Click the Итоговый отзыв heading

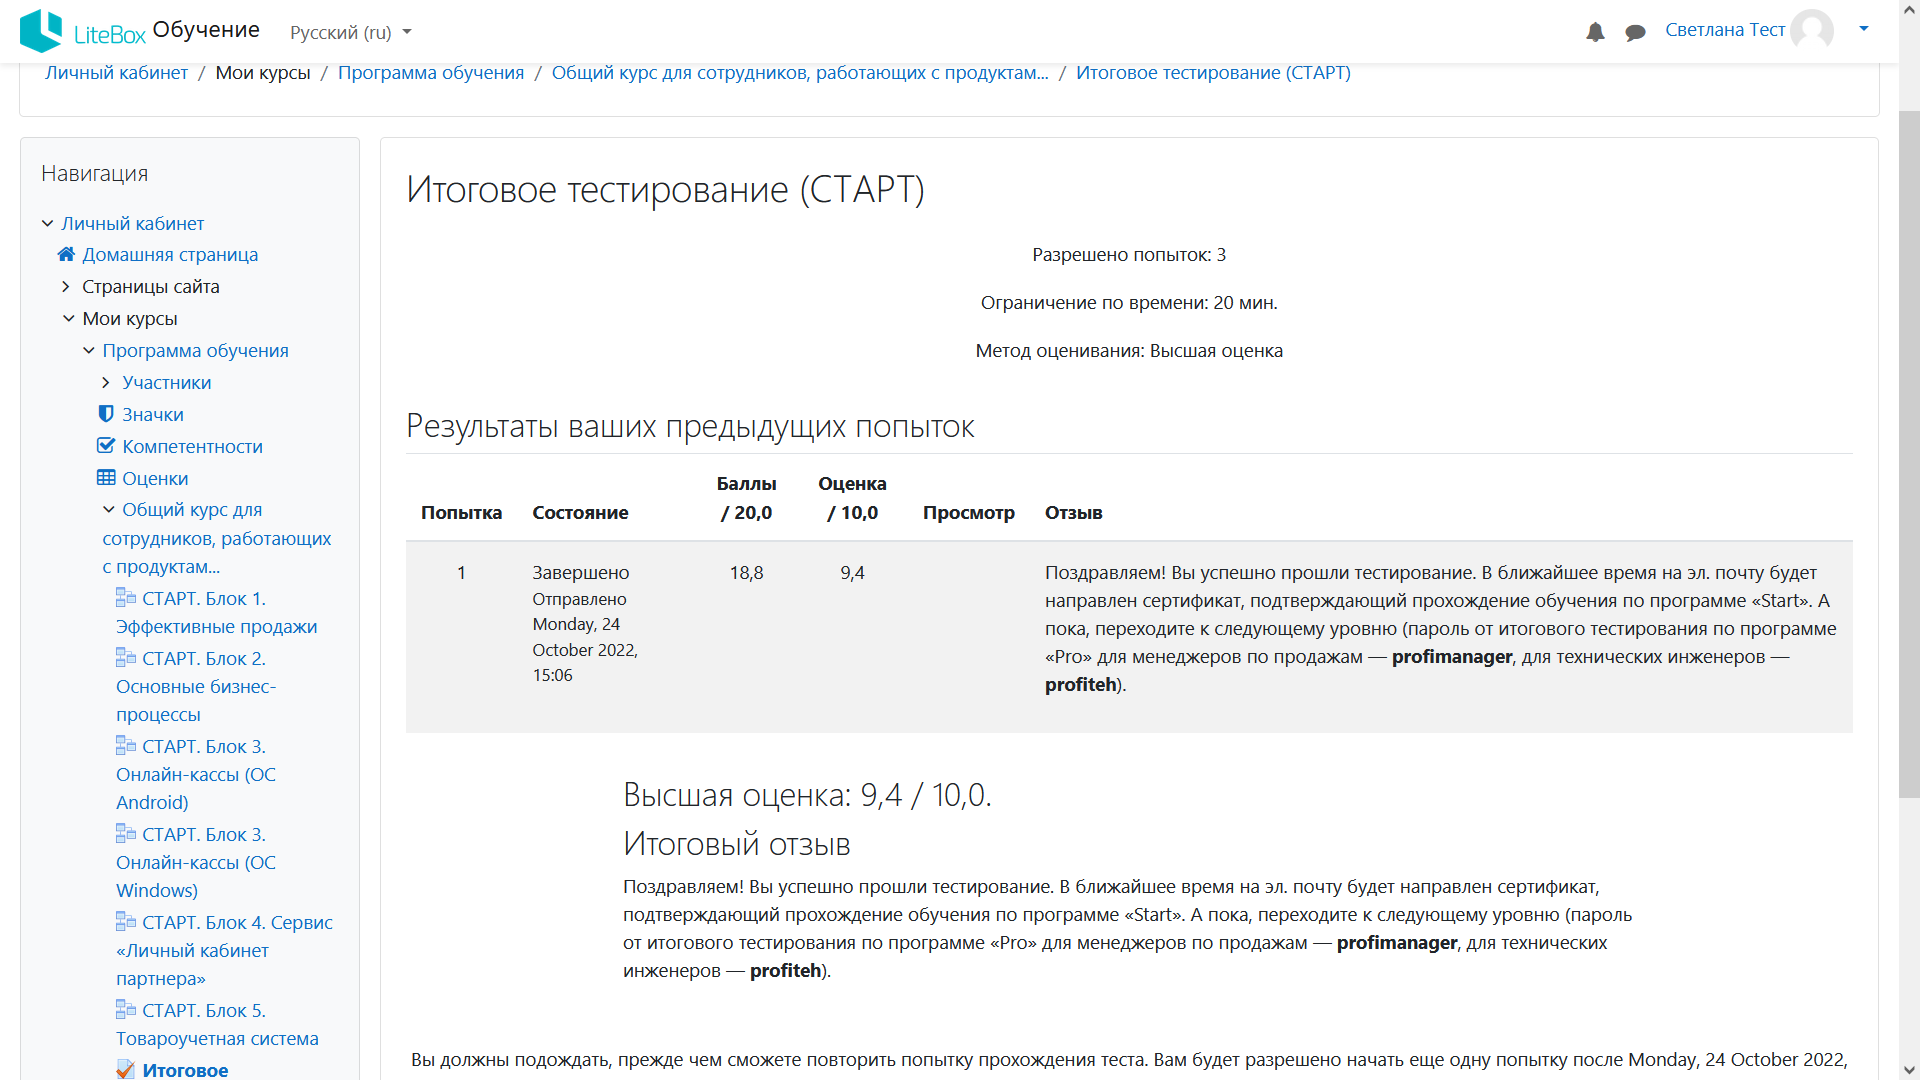click(x=736, y=843)
